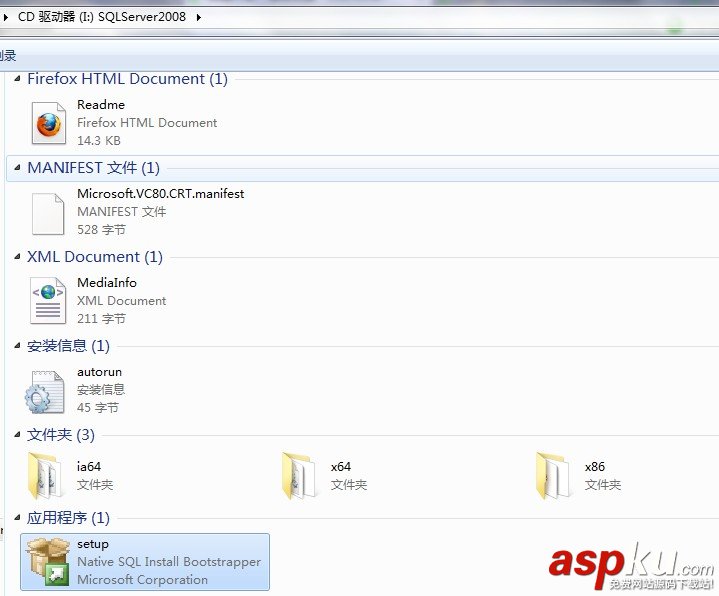Click the 211 字节 size text
719x596 pixels.
coord(101,318)
